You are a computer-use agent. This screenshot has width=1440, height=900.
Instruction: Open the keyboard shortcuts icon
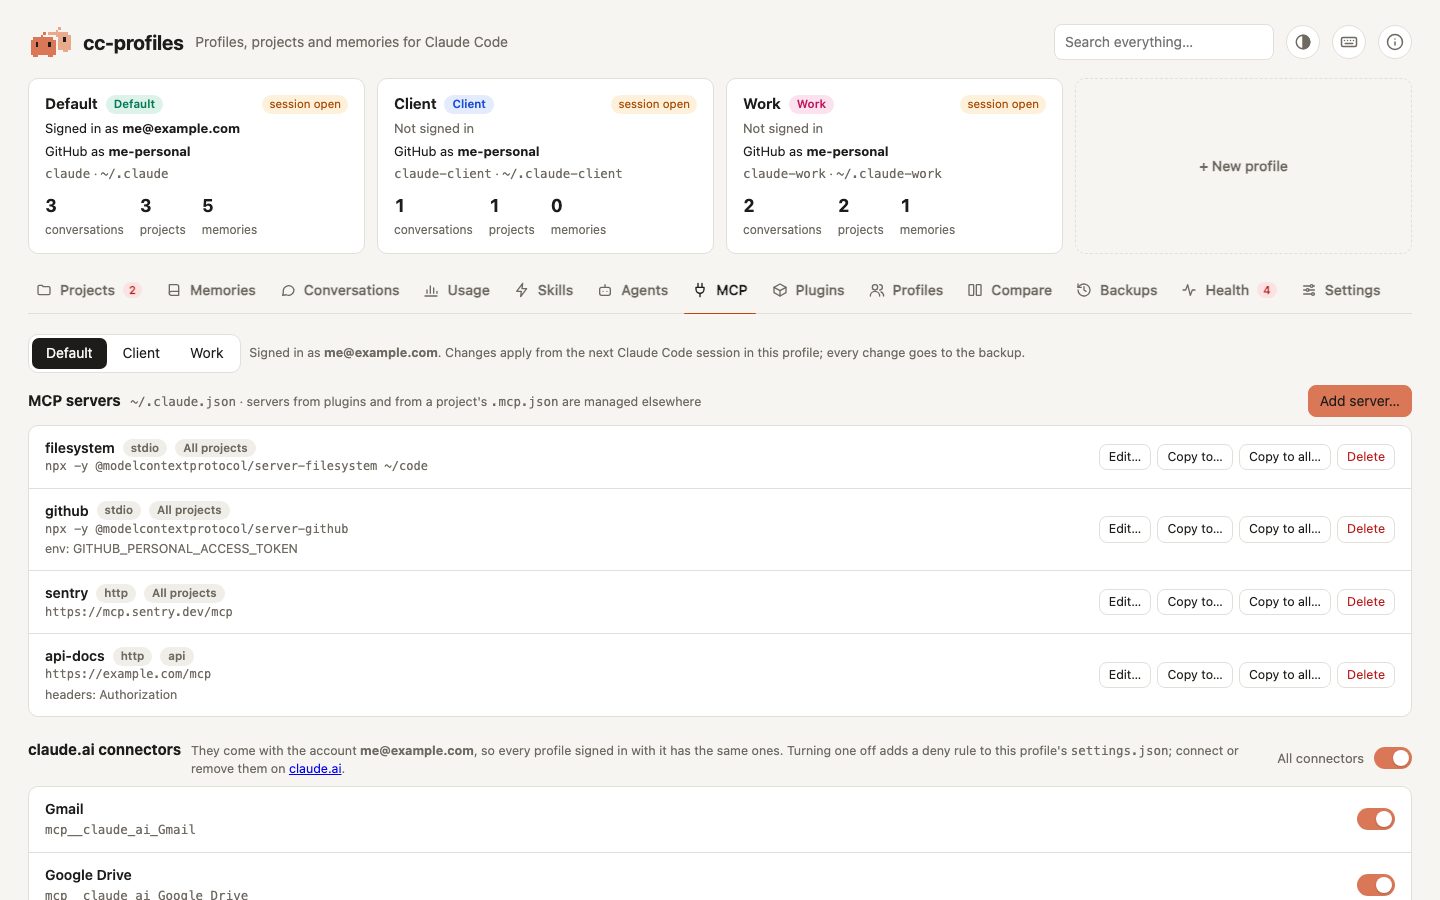pyautogui.click(x=1349, y=42)
